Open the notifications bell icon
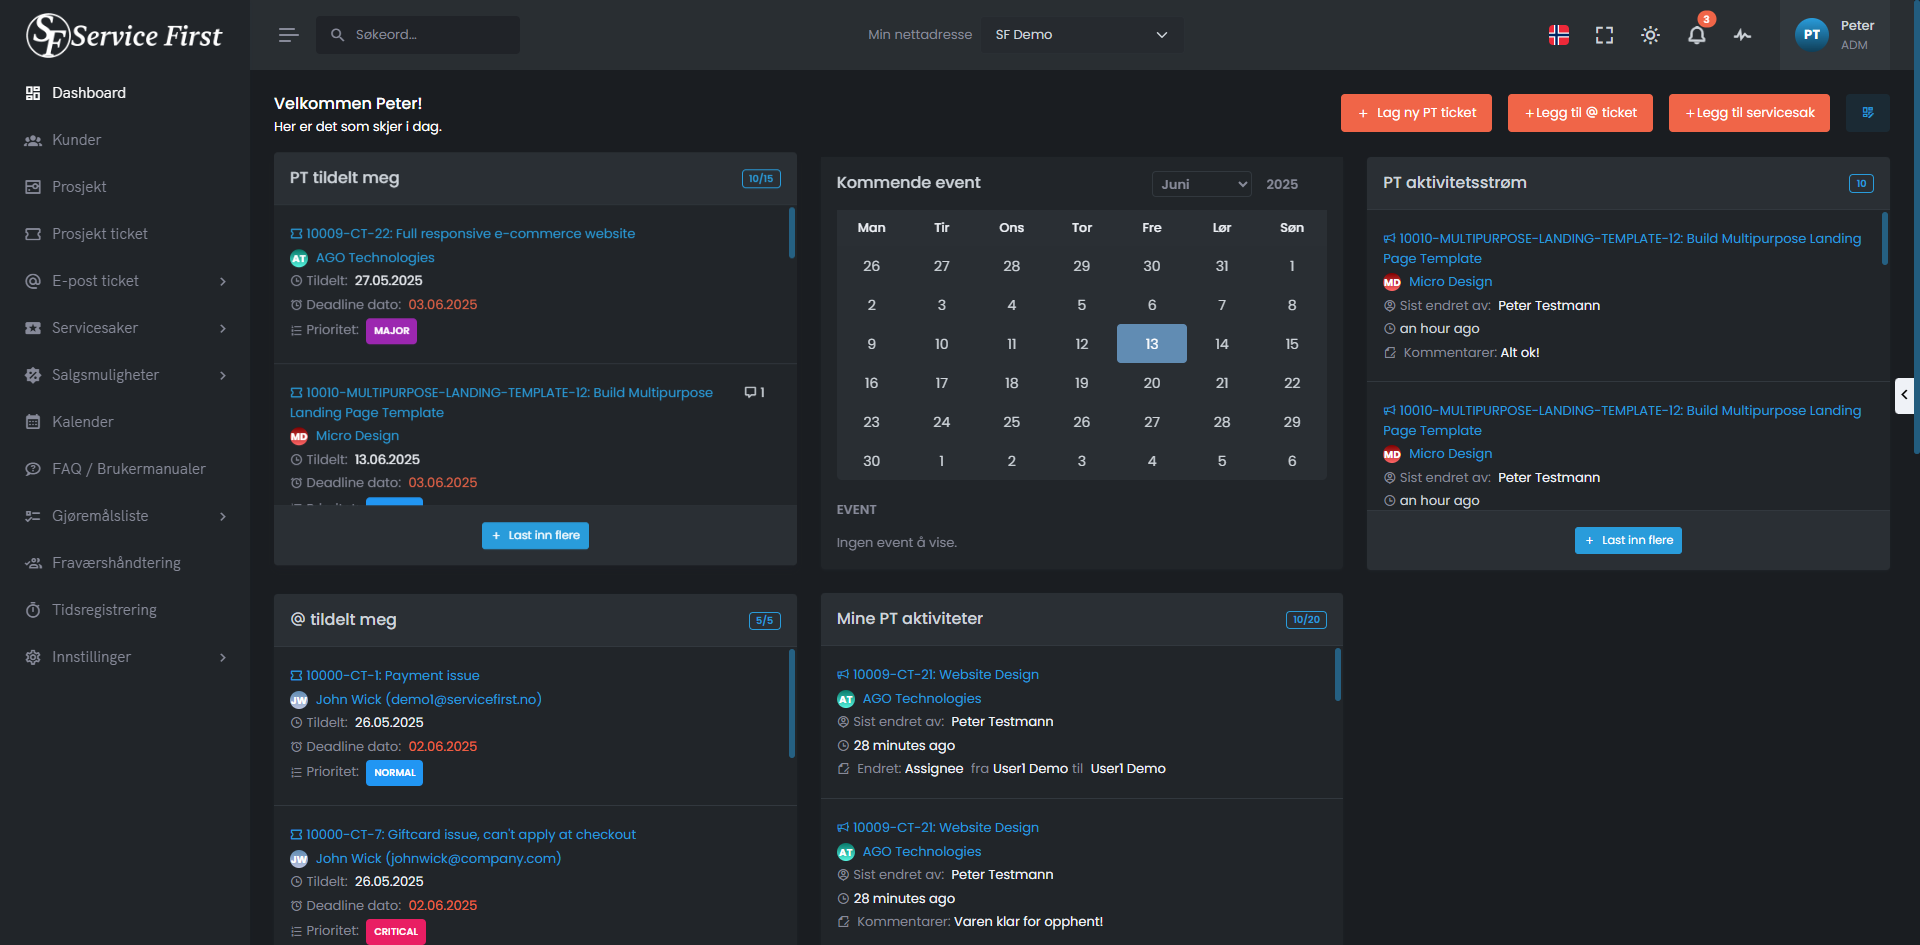Viewport: 1920px width, 945px height. click(1697, 35)
